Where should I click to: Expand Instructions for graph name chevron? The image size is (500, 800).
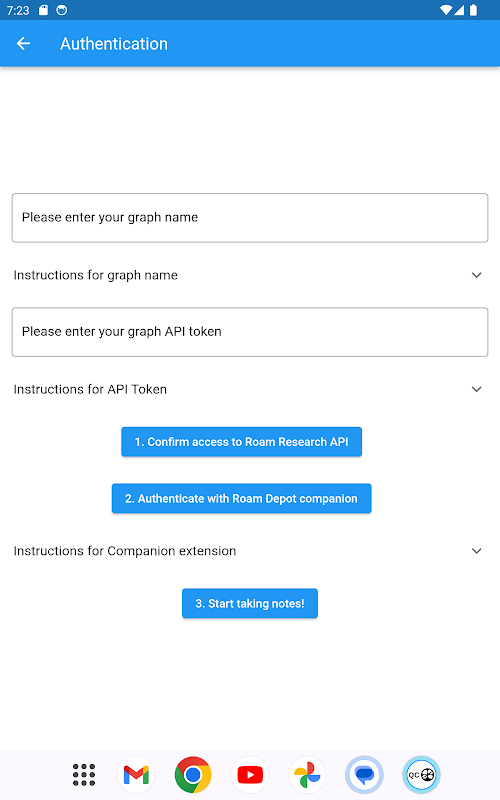[x=477, y=275]
